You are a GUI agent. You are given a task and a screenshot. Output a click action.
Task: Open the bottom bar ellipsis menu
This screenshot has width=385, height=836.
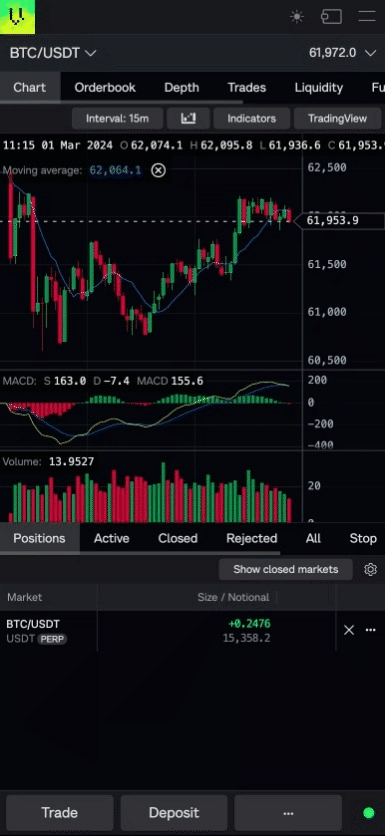click(x=288, y=813)
